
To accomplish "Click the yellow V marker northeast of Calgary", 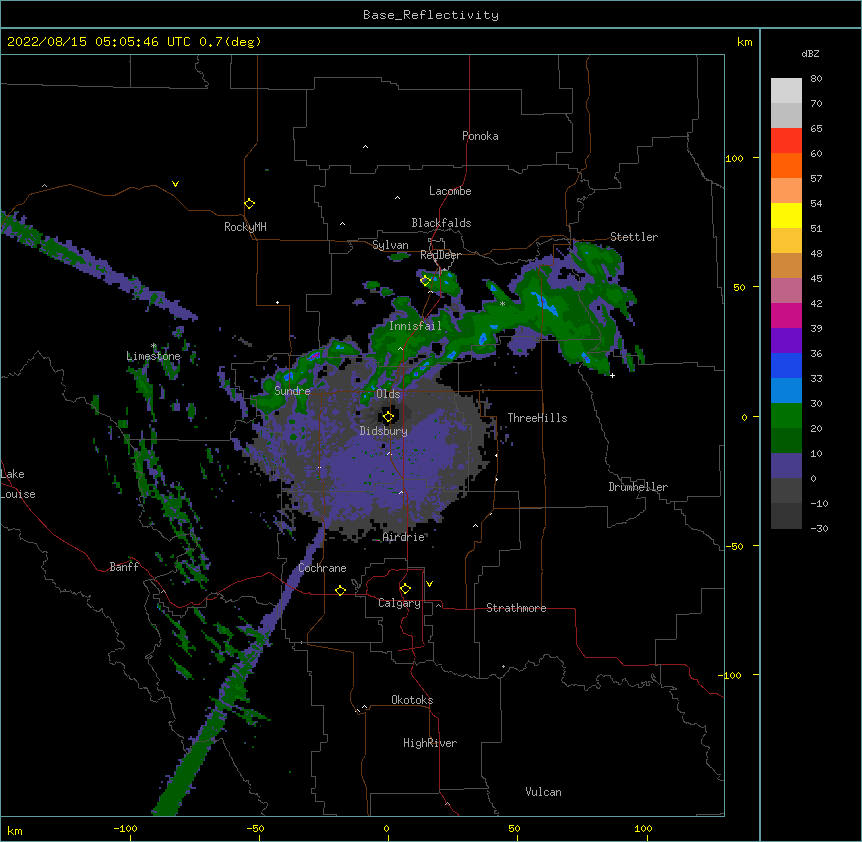I will click(429, 584).
